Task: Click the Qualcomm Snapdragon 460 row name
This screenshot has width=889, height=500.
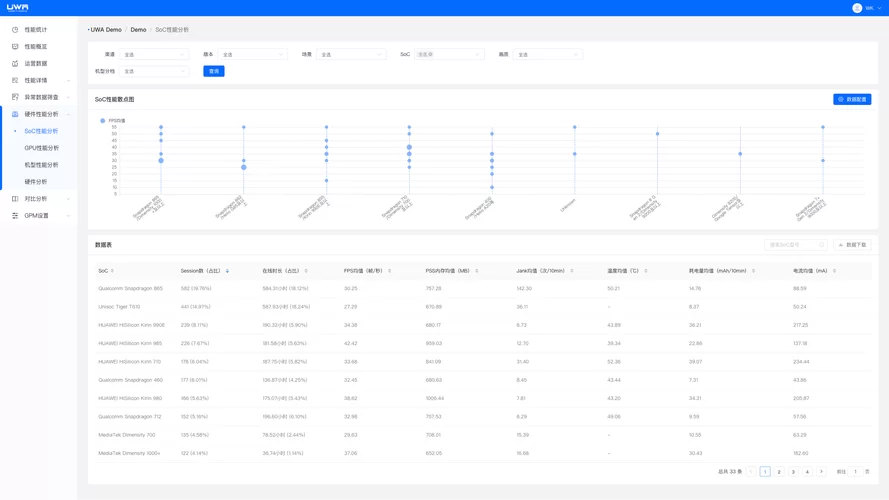Action: point(130,380)
